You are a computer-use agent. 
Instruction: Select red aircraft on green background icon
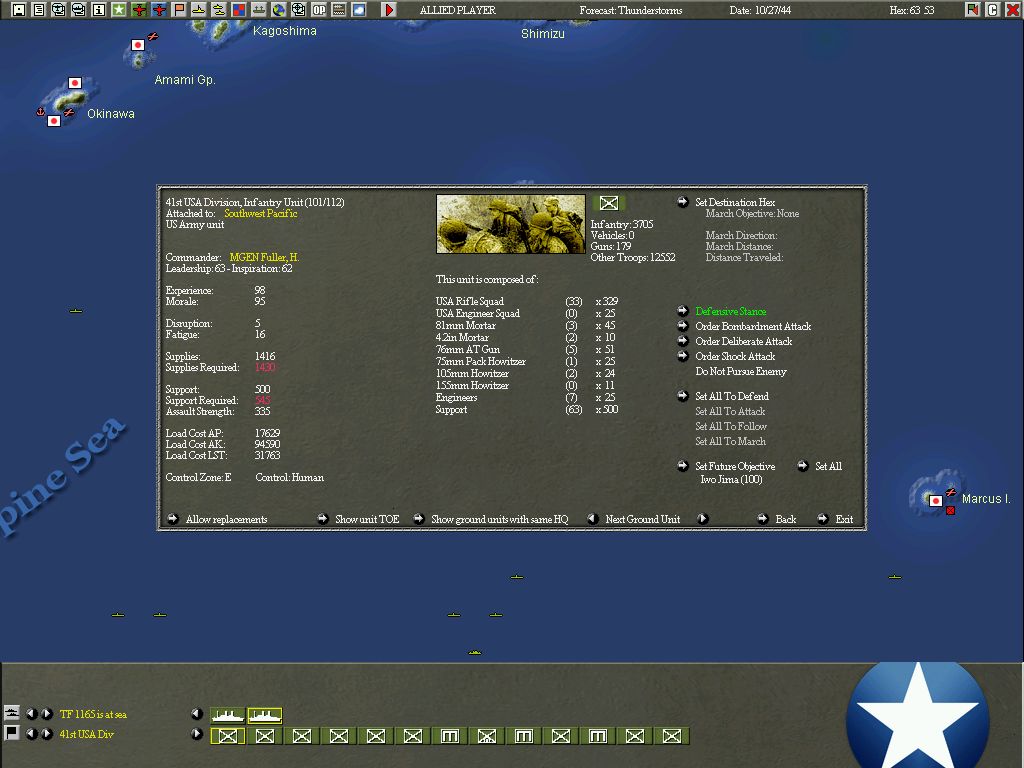[138, 10]
